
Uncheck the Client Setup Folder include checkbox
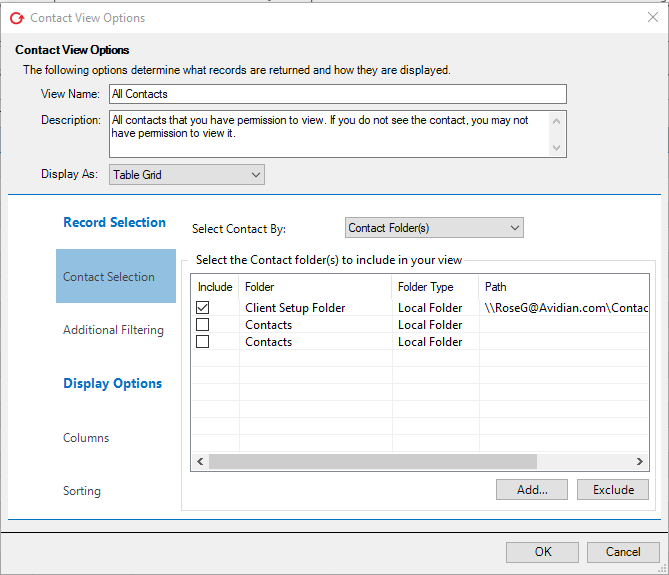pos(203,308)
